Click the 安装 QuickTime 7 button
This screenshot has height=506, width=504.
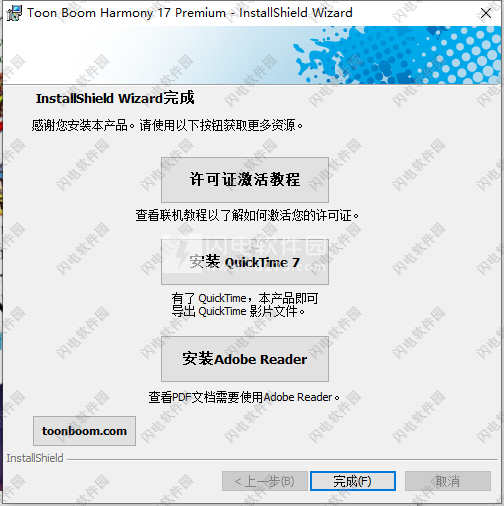(x=245, y=262)
